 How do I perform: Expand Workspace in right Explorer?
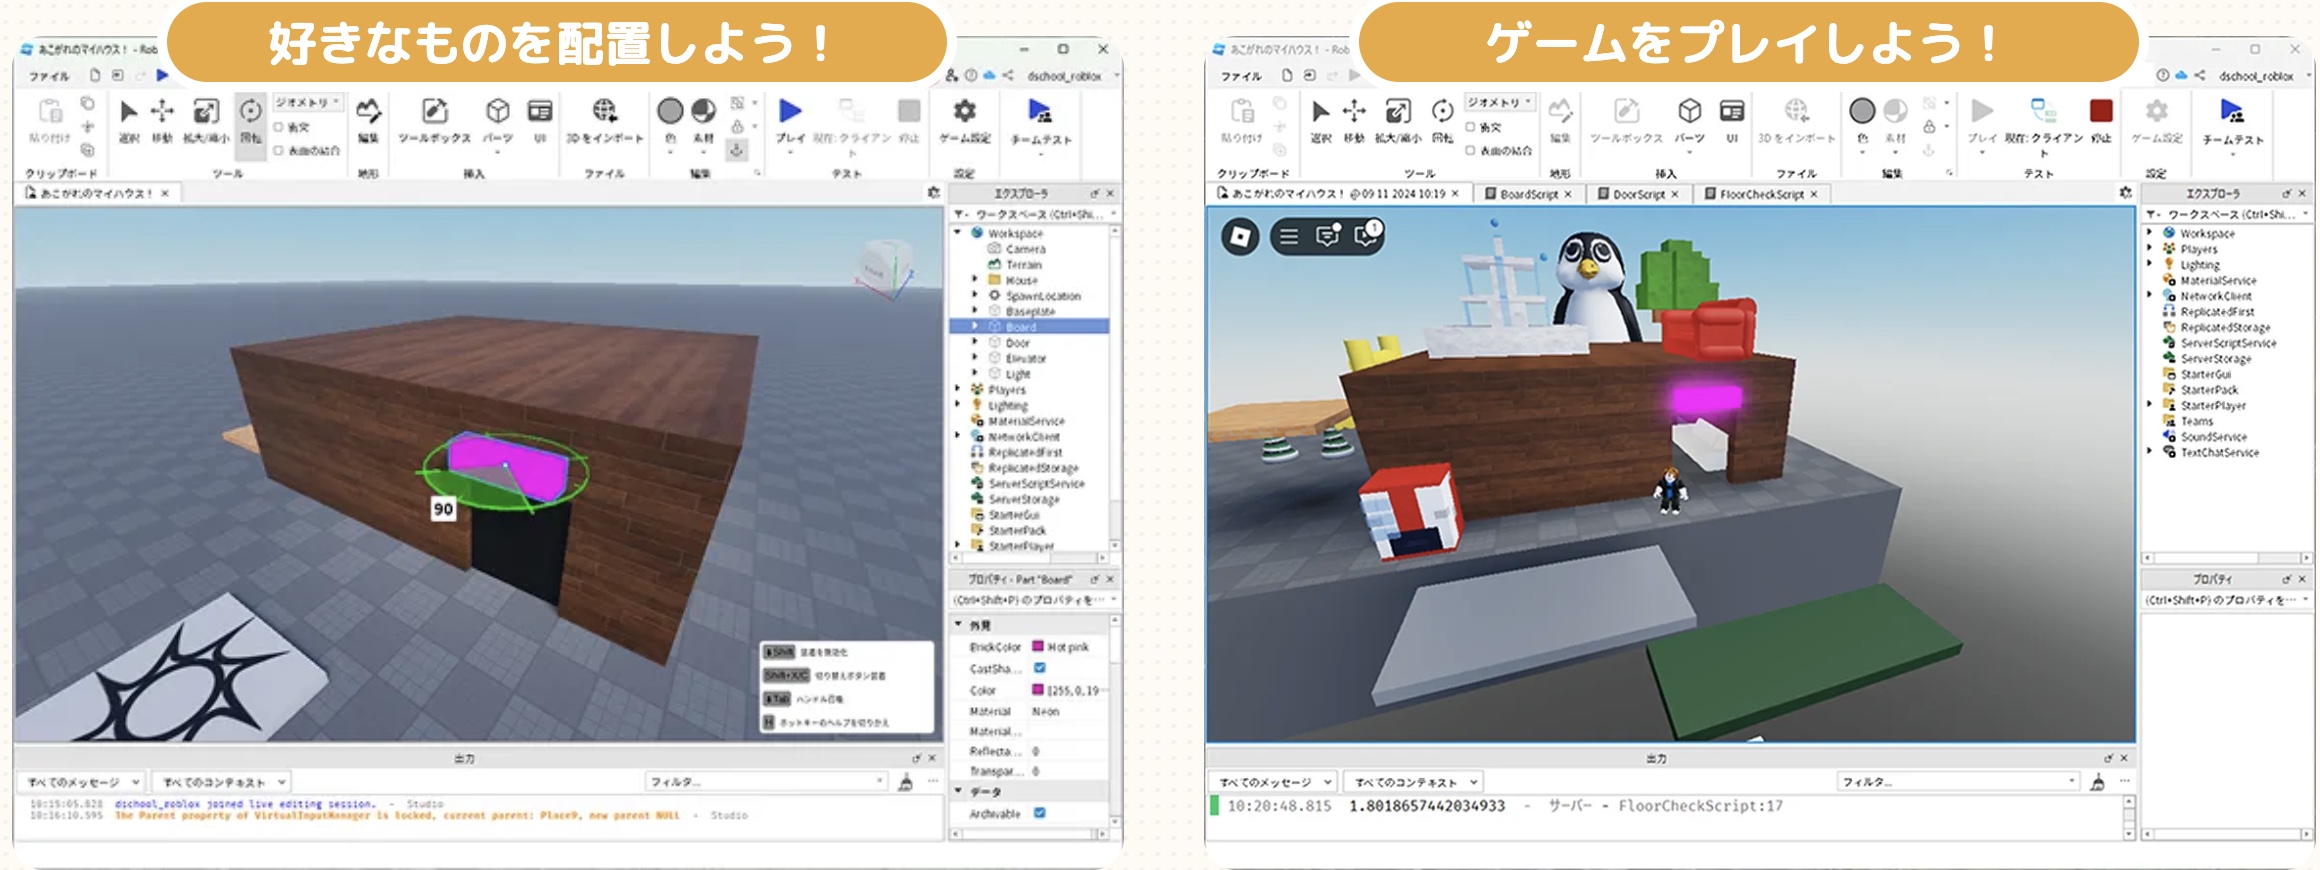[x=2150, y=232]
